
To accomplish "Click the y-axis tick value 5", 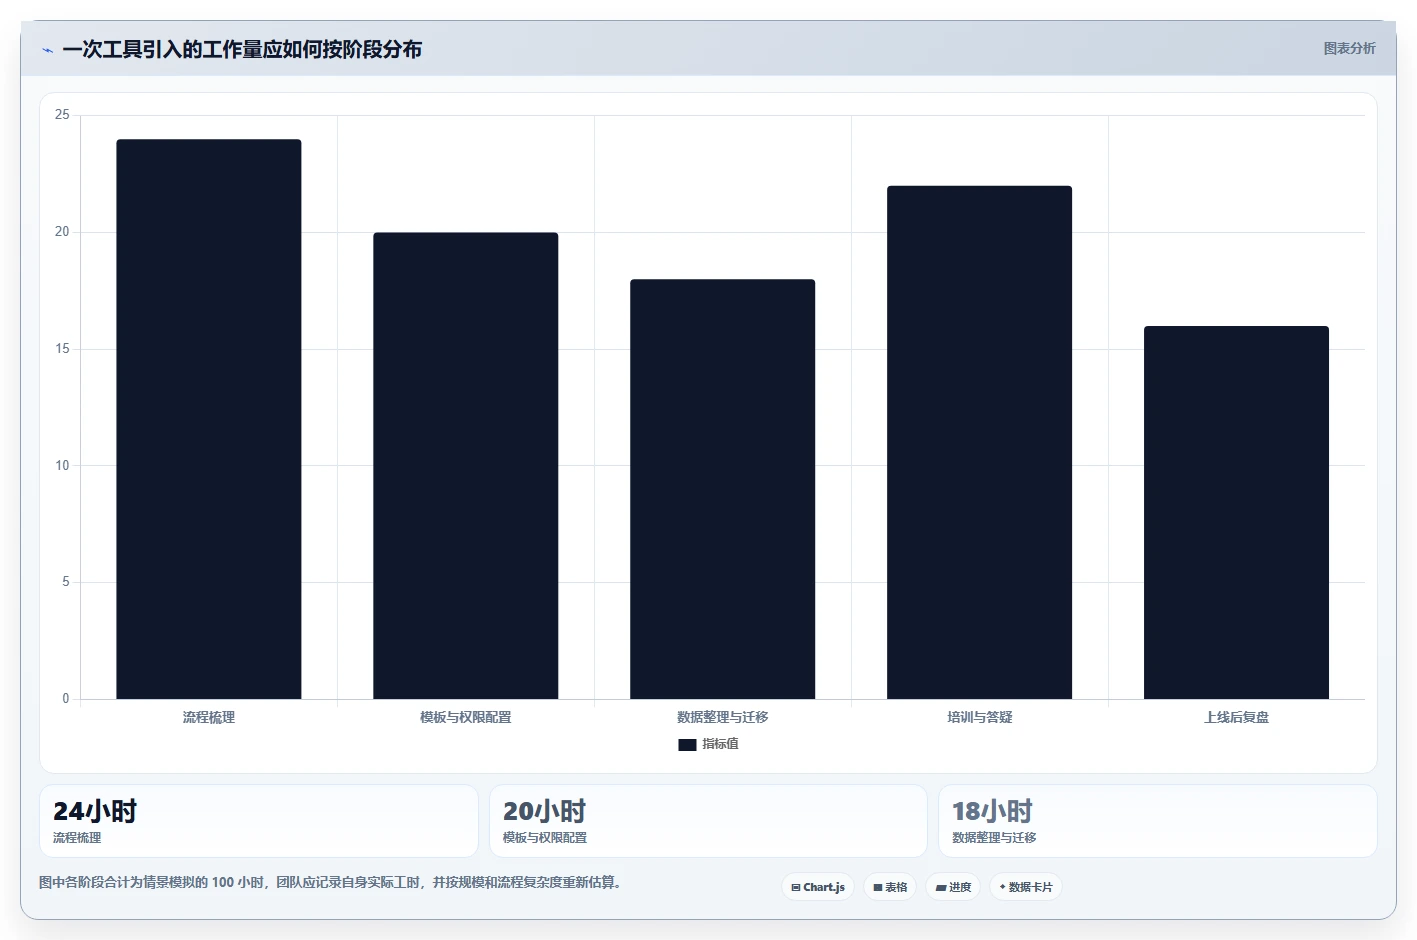I will (66, 582).
